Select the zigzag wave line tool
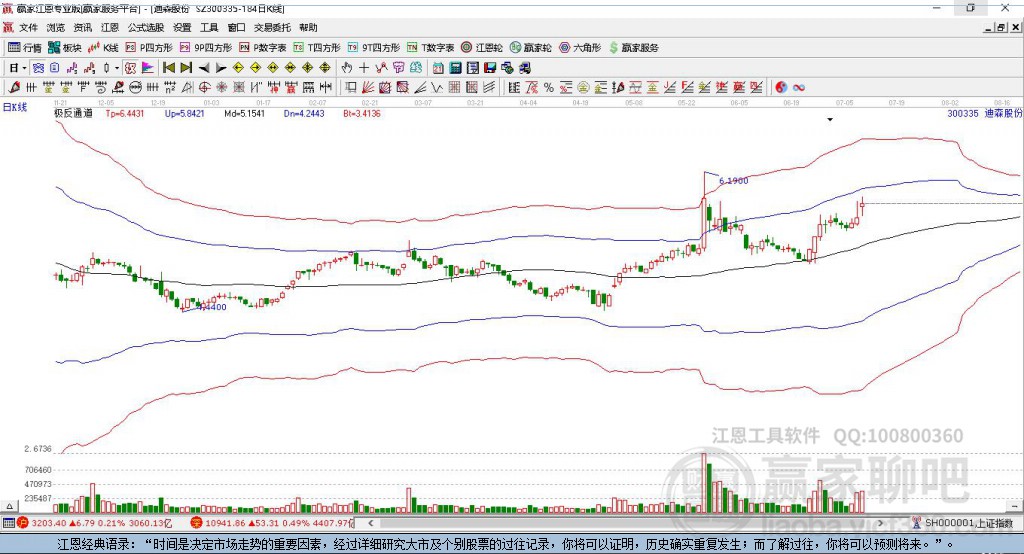The width and height of the screenshot is (1024, 554). (x=436, y=87)
